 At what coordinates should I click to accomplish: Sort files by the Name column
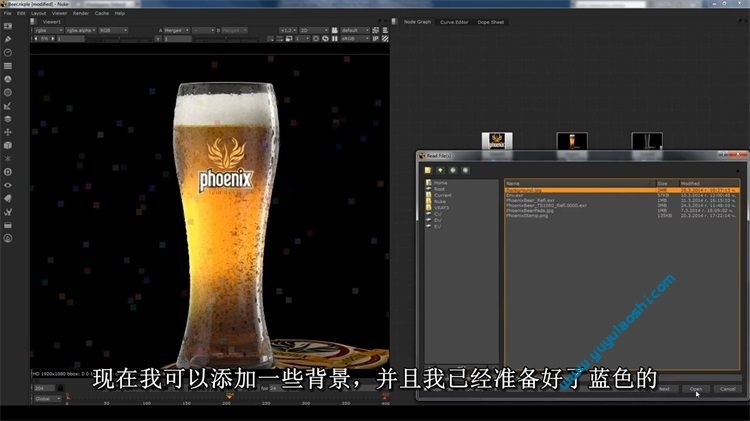[579, 183]
